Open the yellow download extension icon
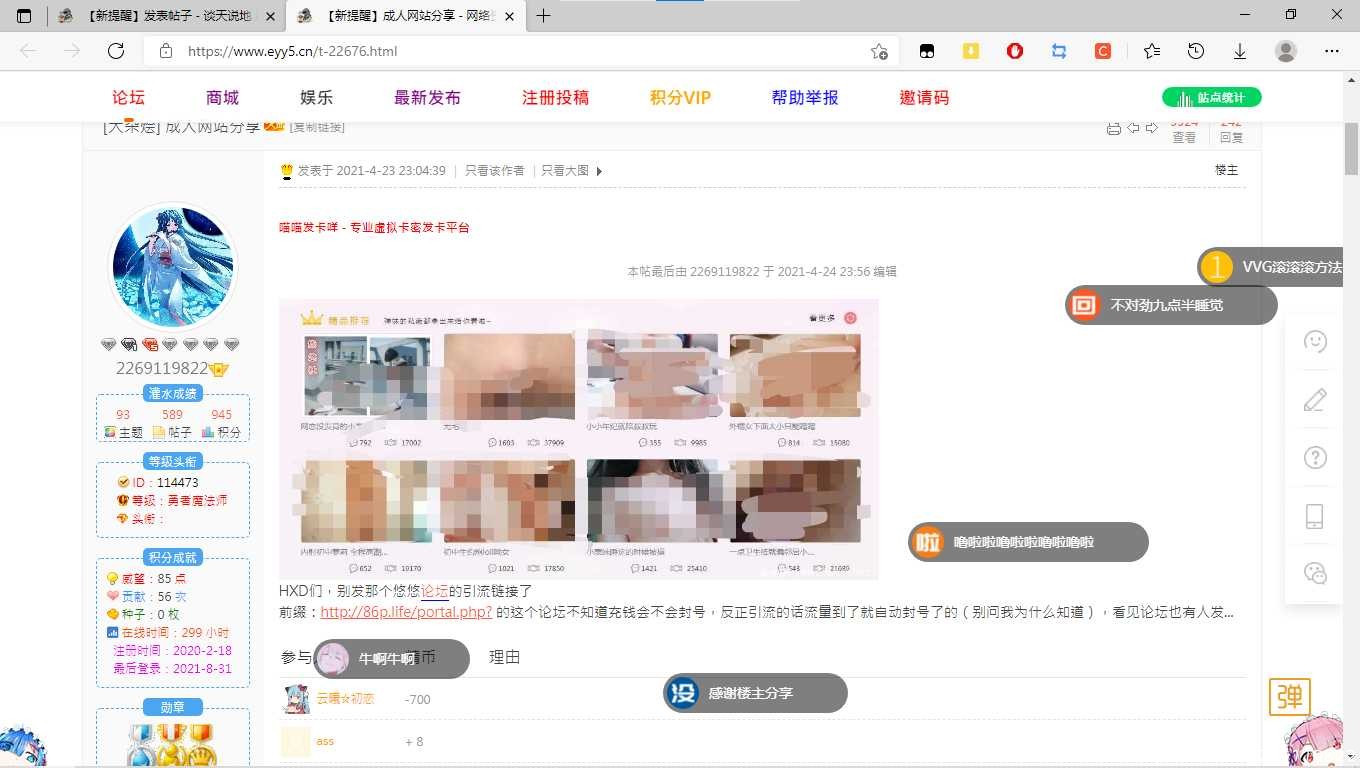This screenshot has width=1360, height=768. point(971,51)
